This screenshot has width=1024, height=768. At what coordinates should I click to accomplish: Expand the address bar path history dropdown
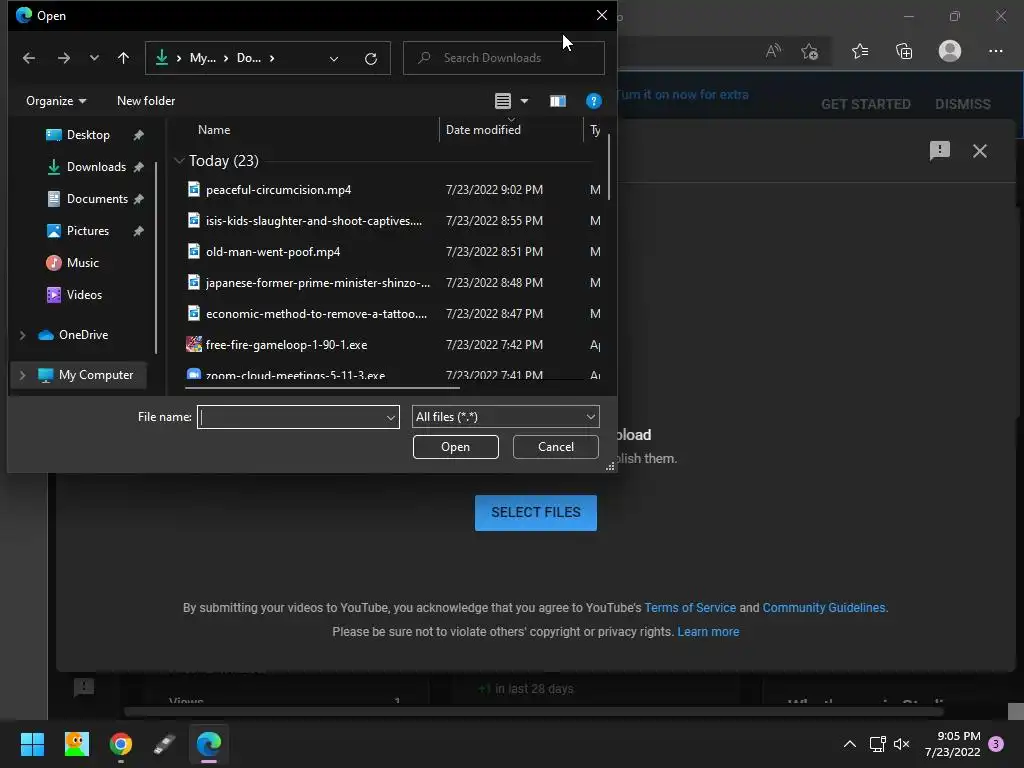point(334,59)
